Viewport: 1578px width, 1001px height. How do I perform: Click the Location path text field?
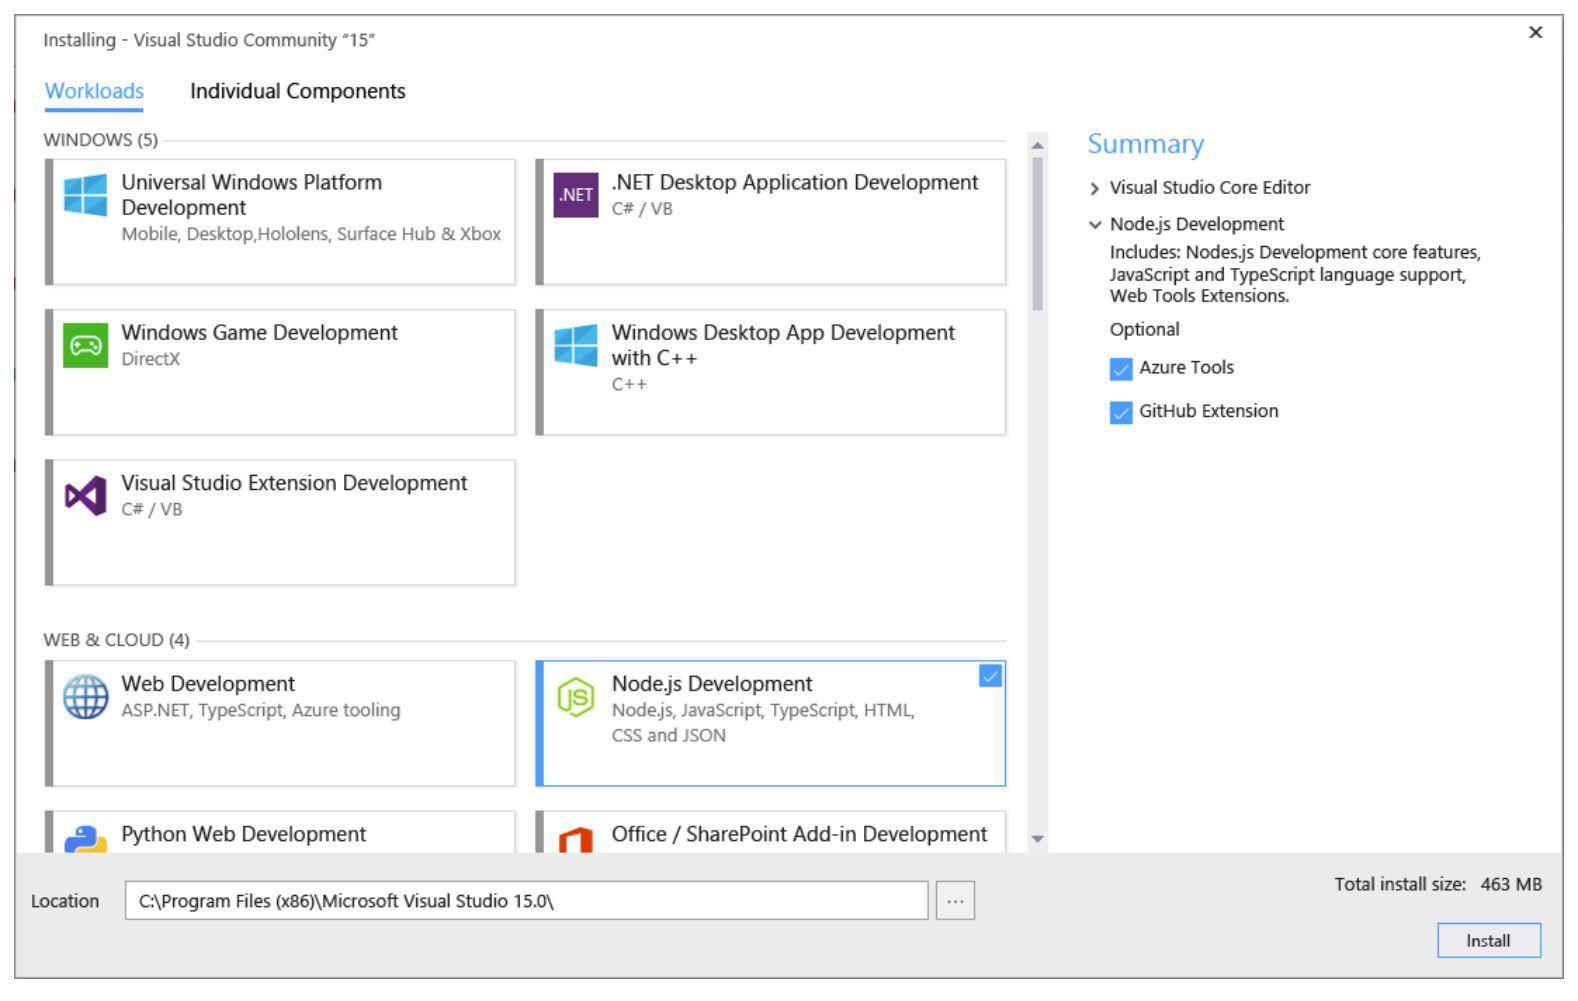pyautogui.click(x=526, y=901)
